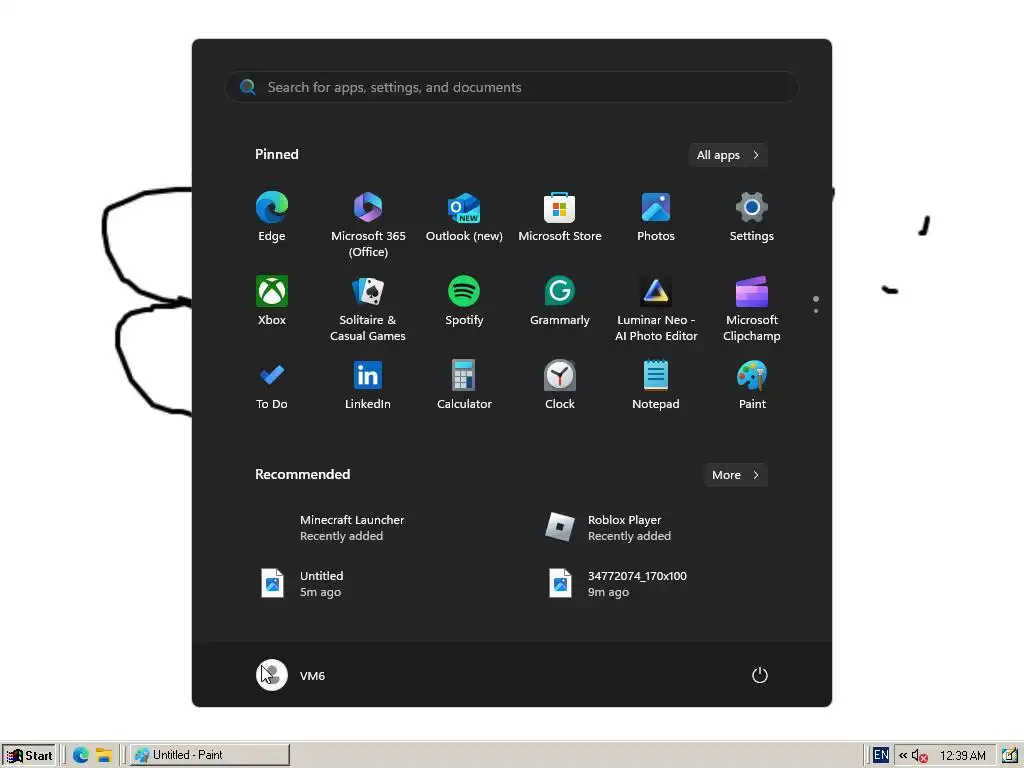Expand All apps list

[x=728, y=155]
